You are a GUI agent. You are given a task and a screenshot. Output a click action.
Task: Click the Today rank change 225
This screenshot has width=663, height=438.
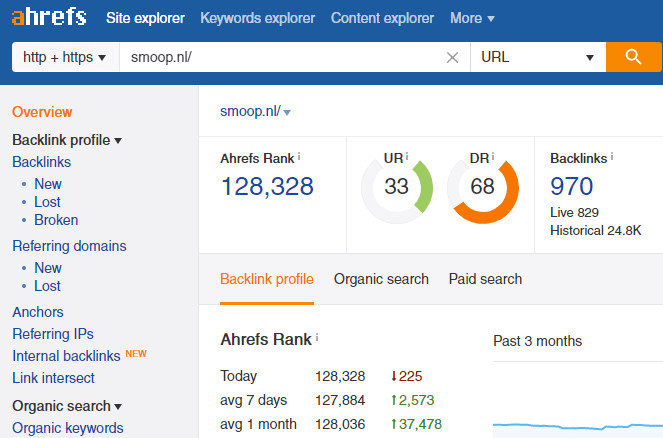(406, 376)
